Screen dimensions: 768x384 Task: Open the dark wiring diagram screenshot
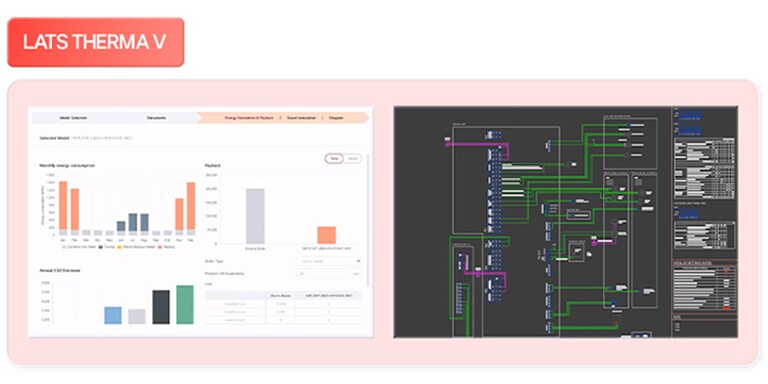pyautogui.click(x=566, y=222)
